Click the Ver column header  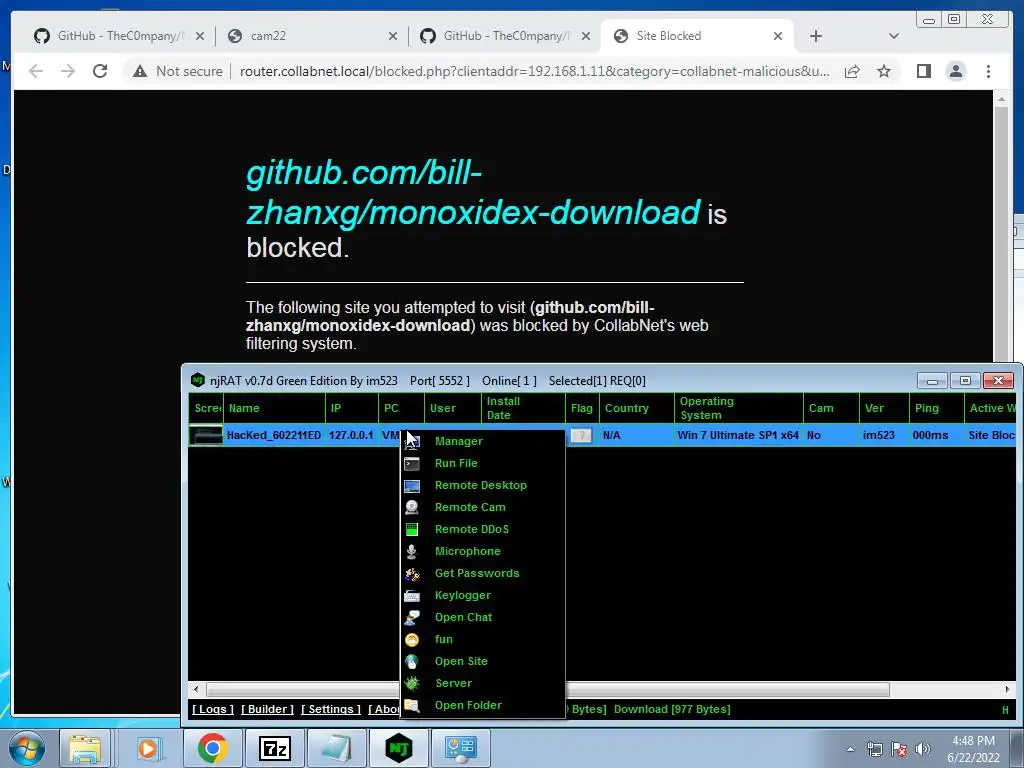[x=884, y=408]
